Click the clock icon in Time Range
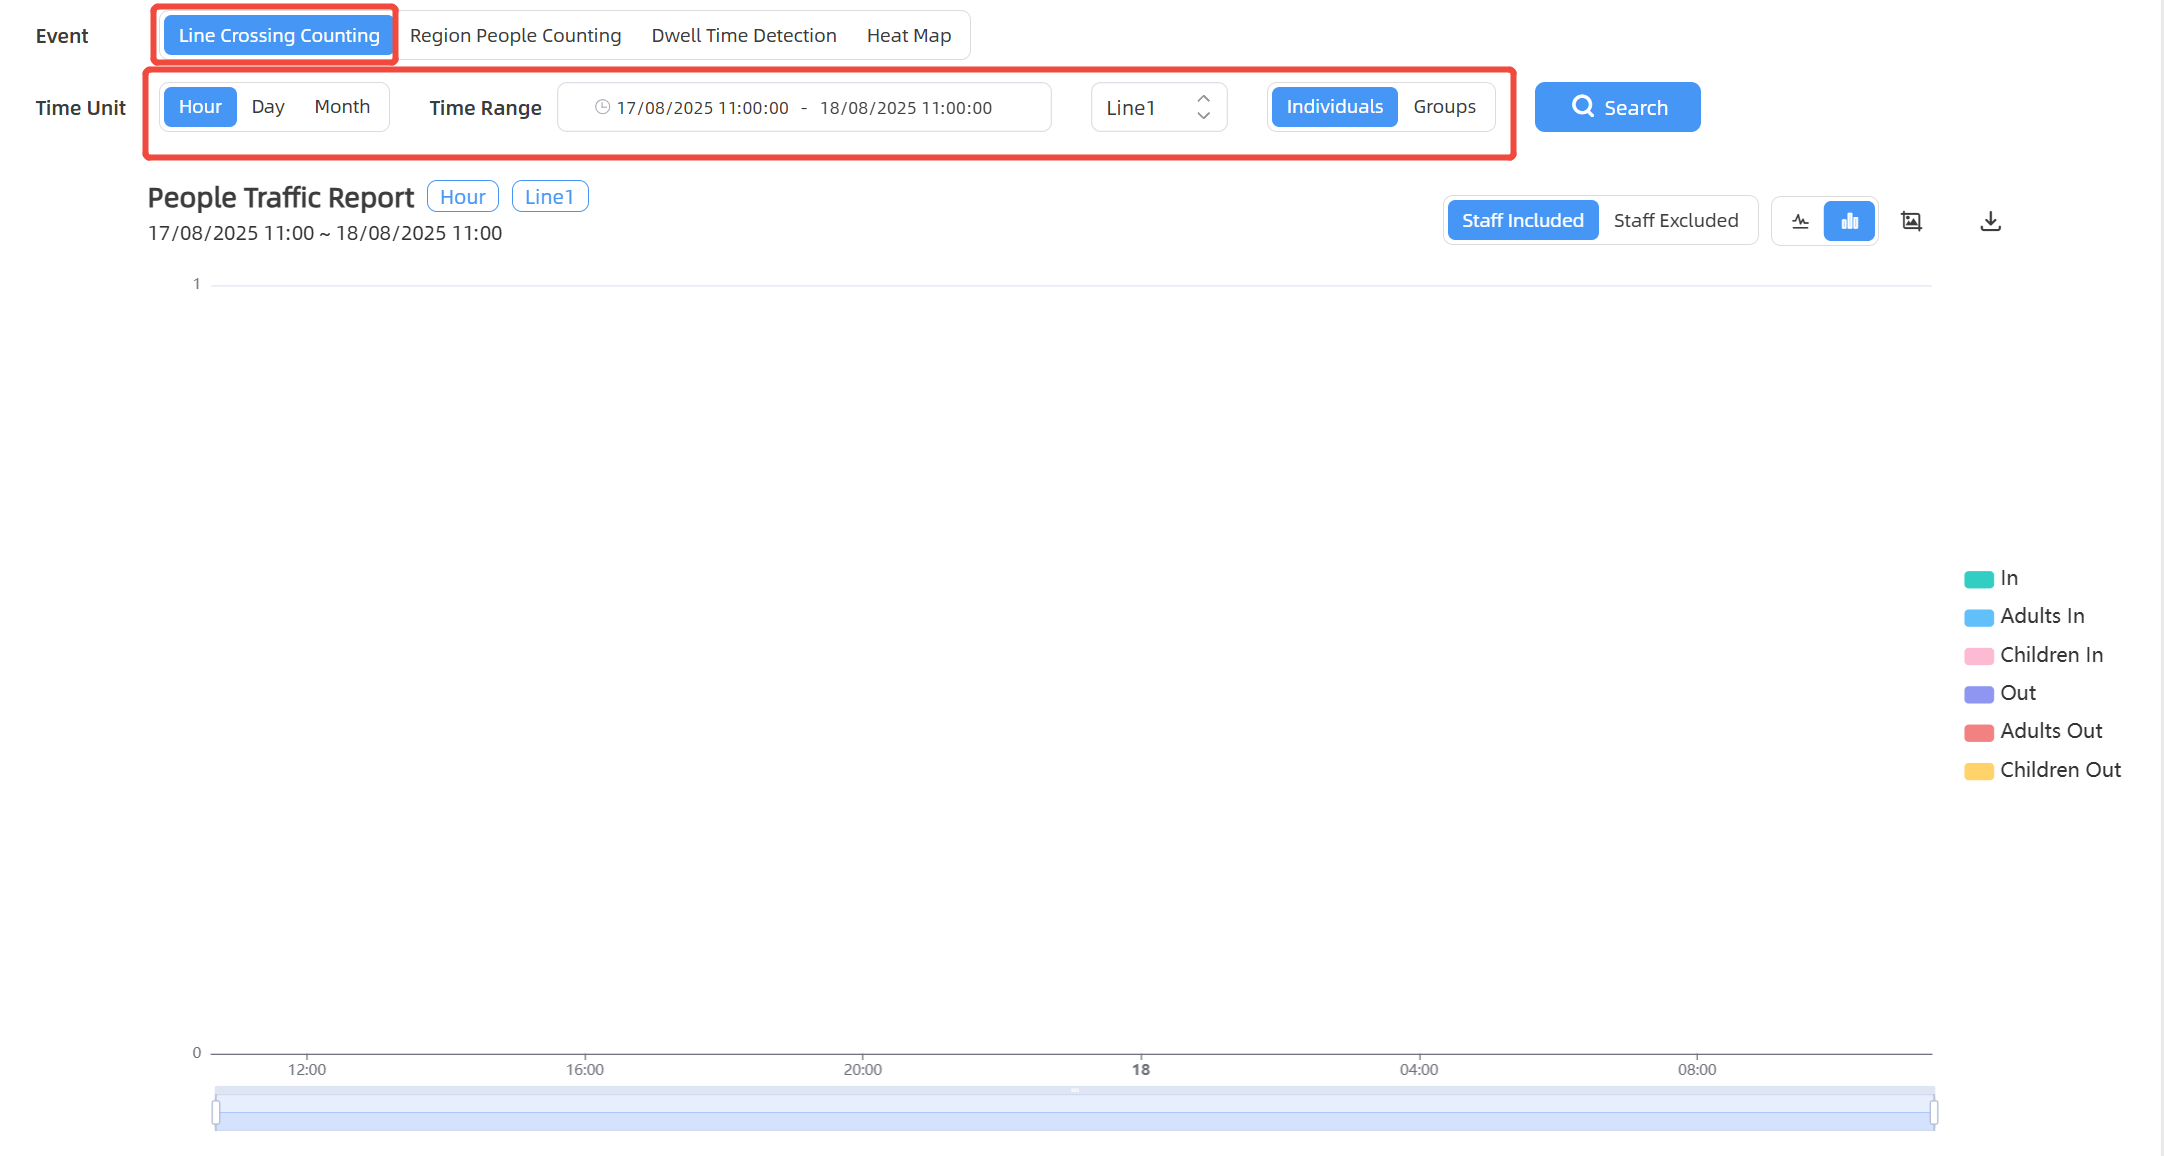 [x=602, y=107]
